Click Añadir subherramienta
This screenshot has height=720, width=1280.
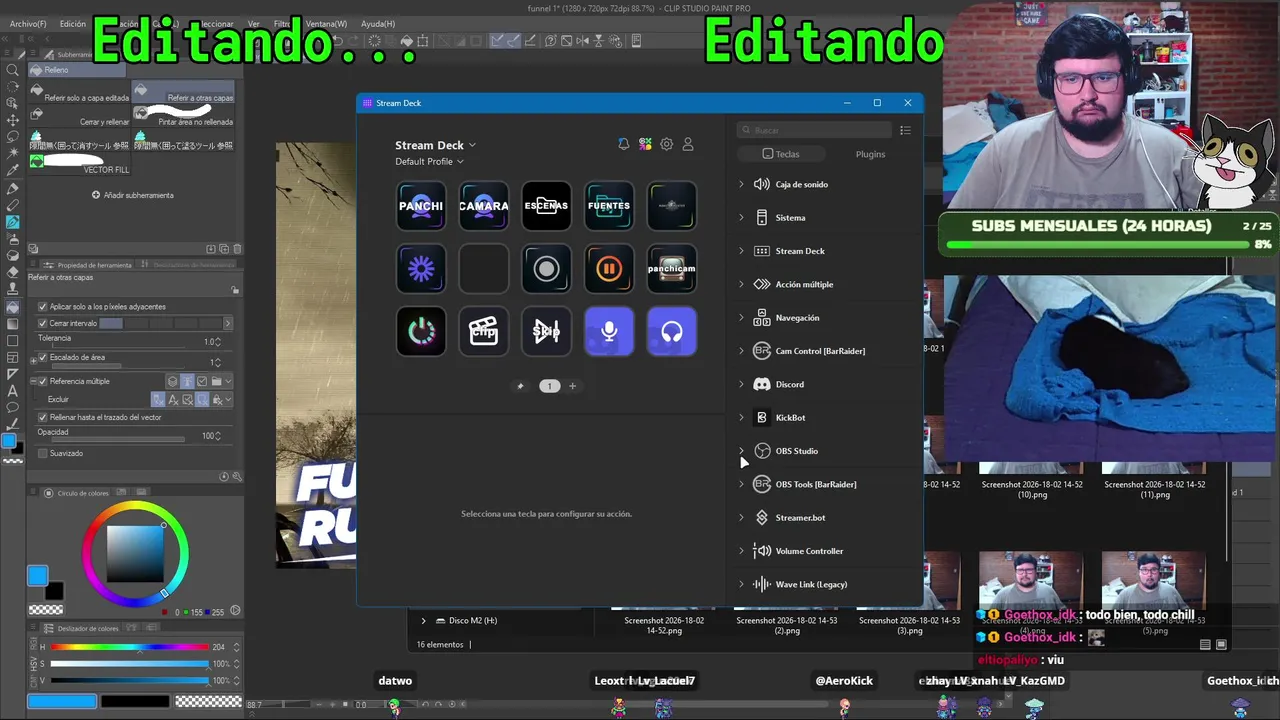coord(133,195)
